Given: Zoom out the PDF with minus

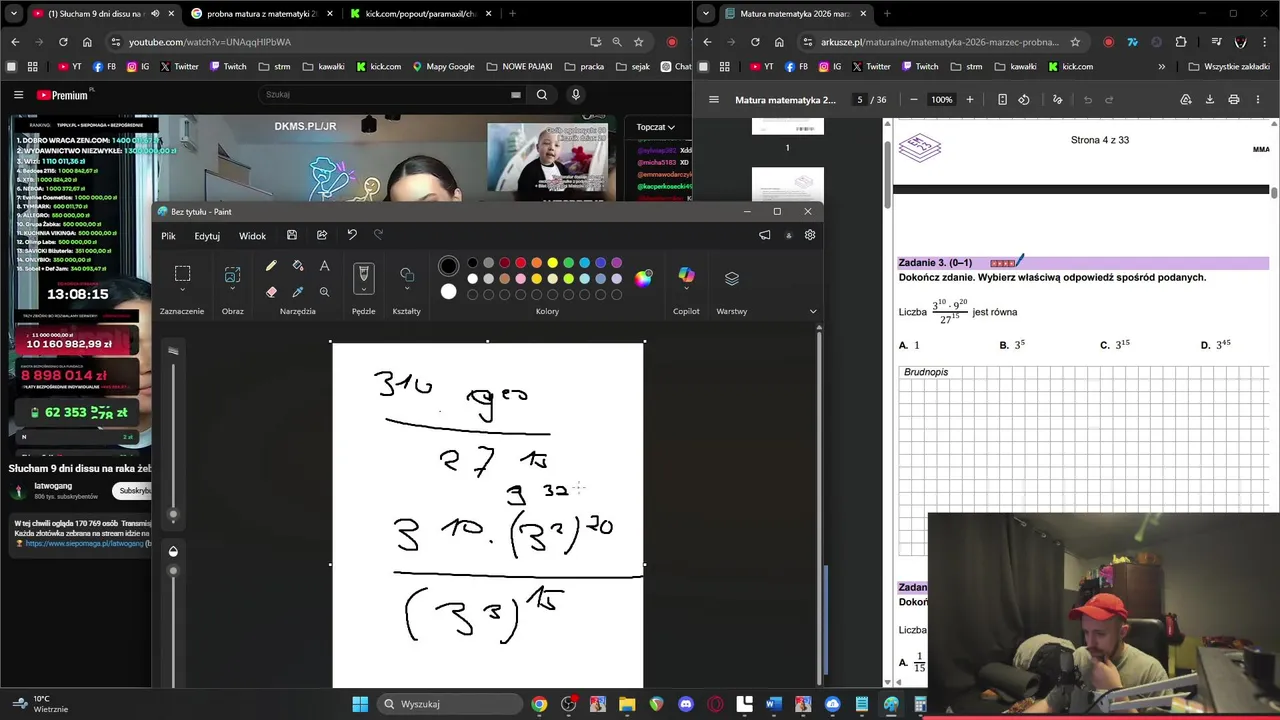Looking at the screenshot, I should pyautogui.click(x=913, y=100).
